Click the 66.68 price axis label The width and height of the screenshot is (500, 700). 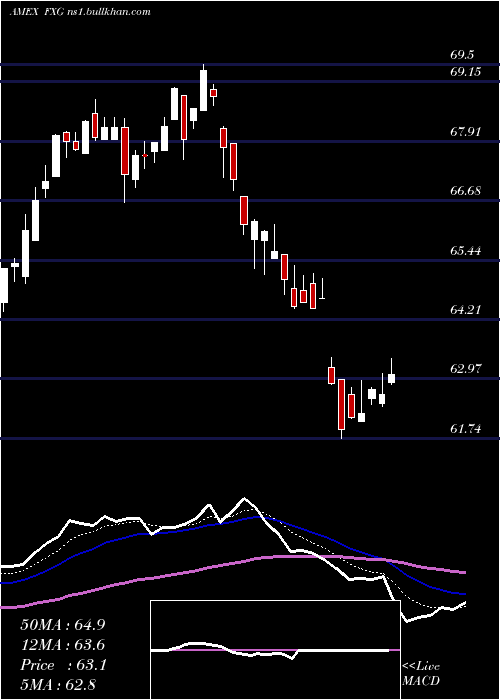466,191
